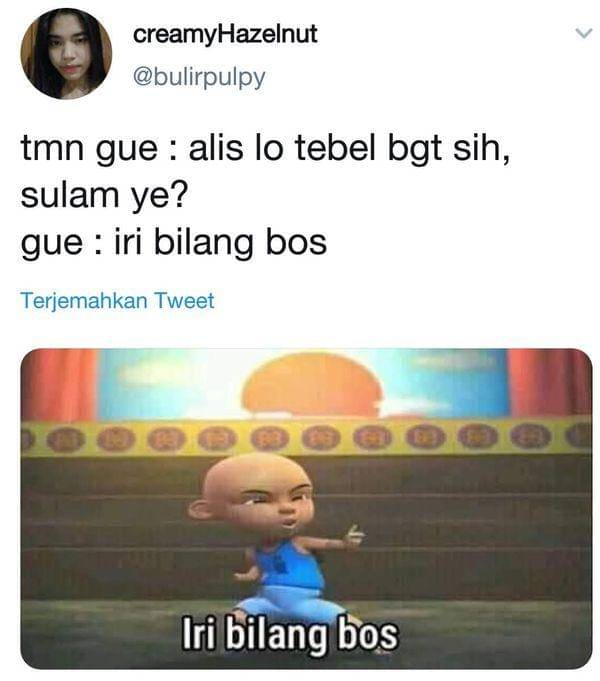Click the word "tebel" in the tweet

tap(335, 148)
